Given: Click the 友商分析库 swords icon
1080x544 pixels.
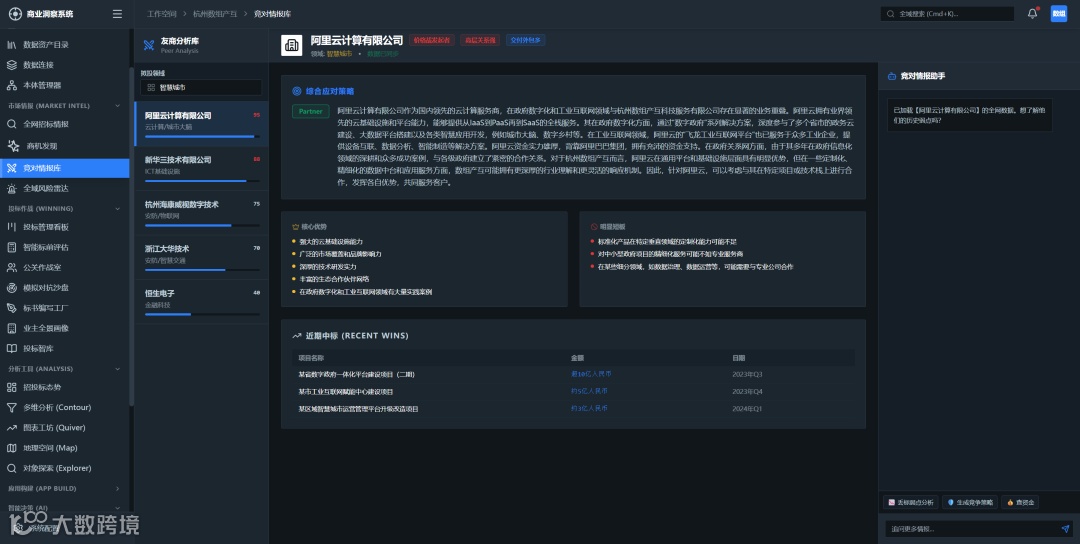Looking at the screenshot, I should 149,45.
